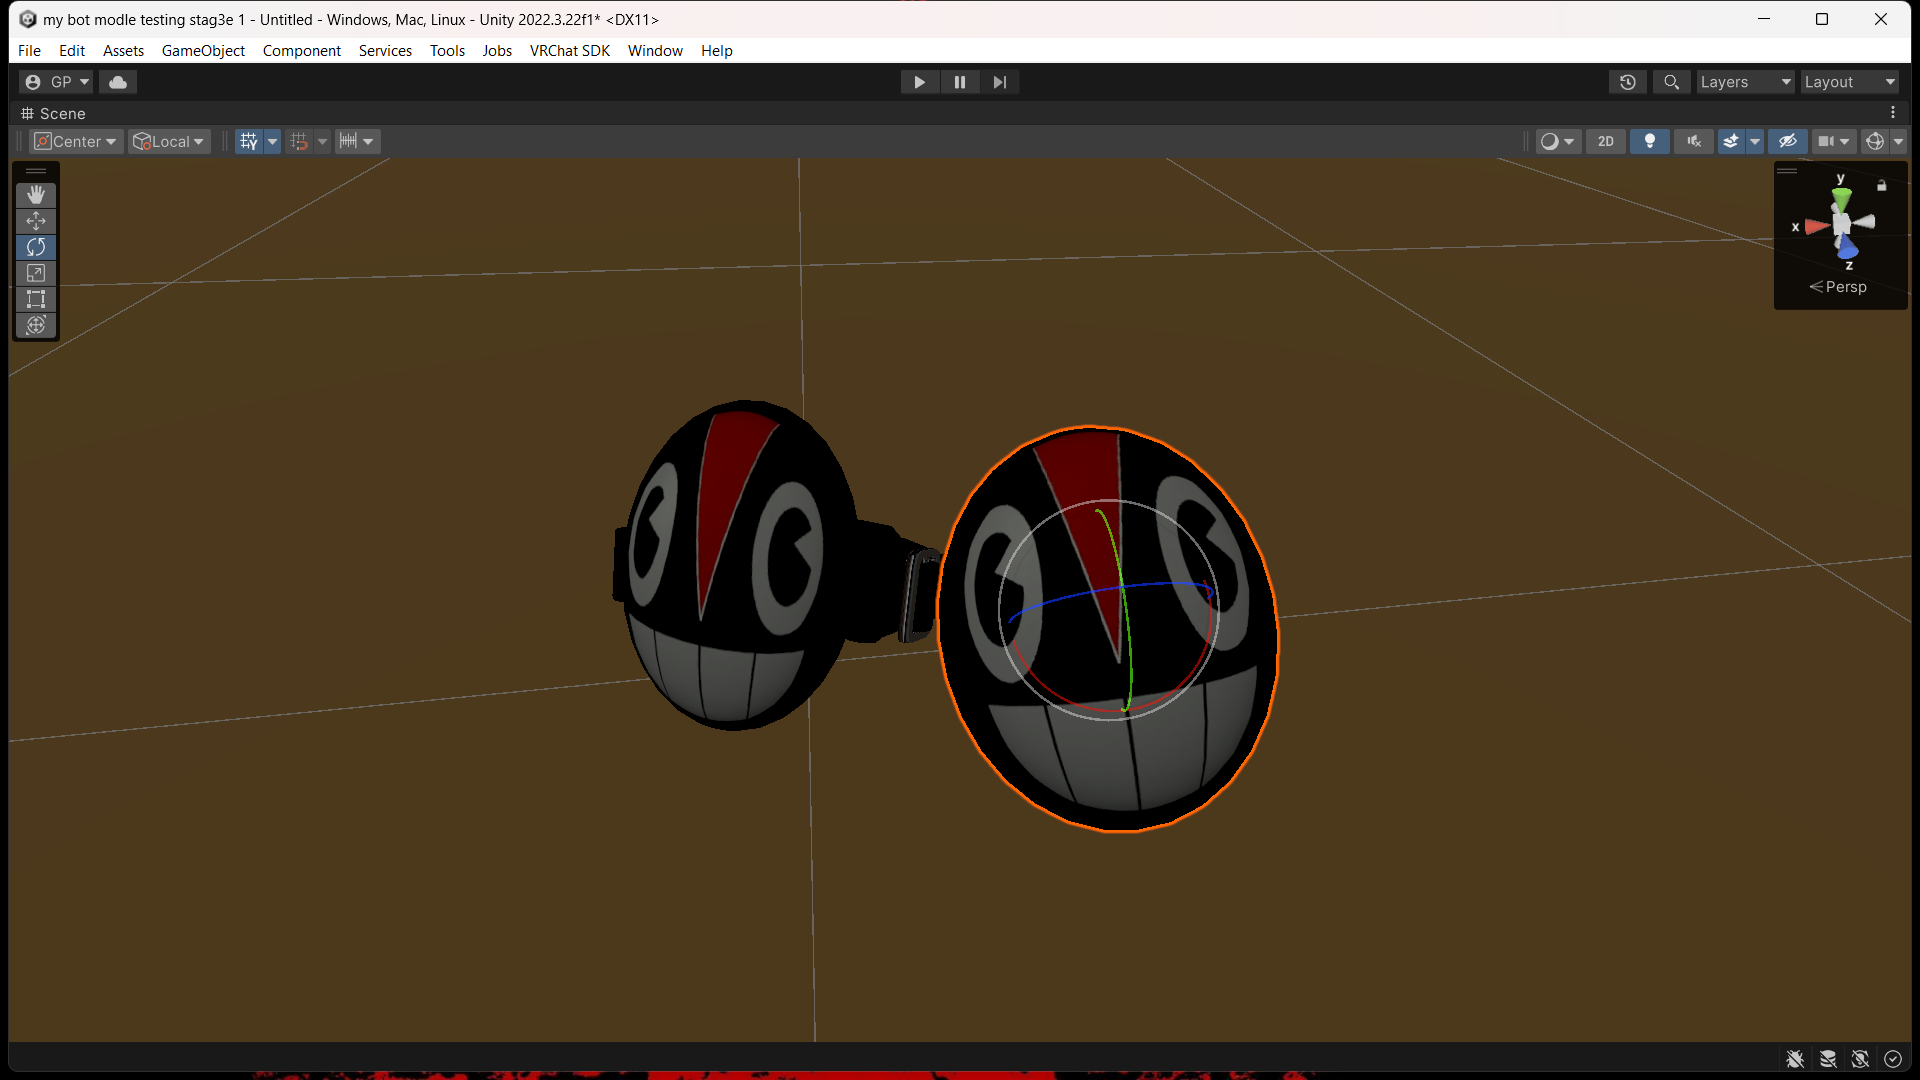Image resolution: width=1920 pixels, height=1080 pixels.
Task: Open Unity Cloud services icon
Action: [118, 82]
